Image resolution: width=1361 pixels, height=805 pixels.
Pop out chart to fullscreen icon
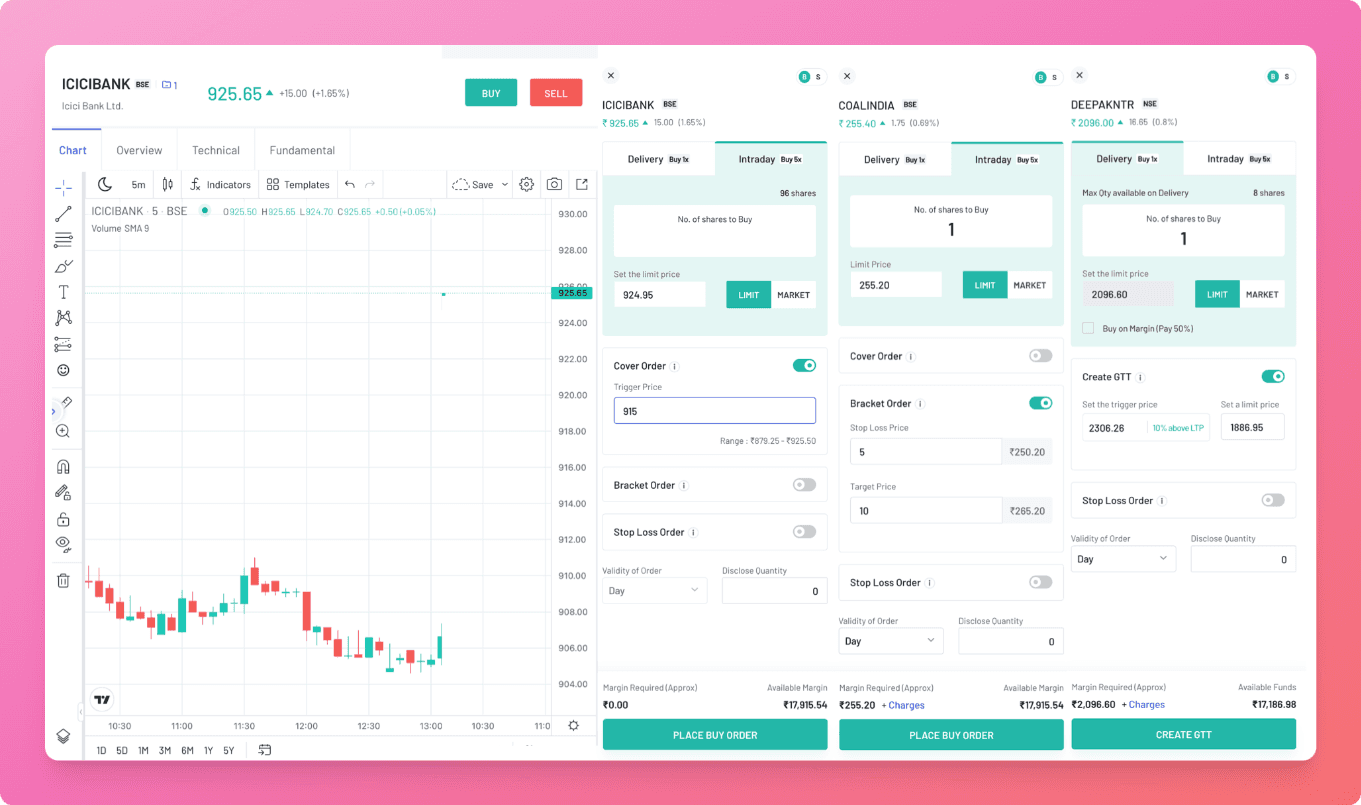(582, 184)
